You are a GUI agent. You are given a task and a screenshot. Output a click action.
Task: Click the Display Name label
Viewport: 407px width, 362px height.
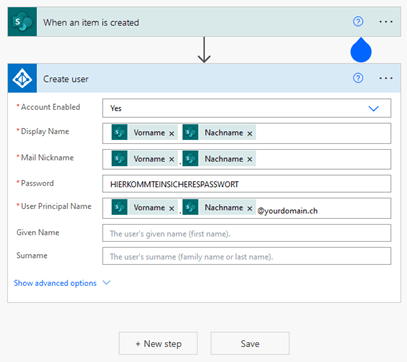45,131
